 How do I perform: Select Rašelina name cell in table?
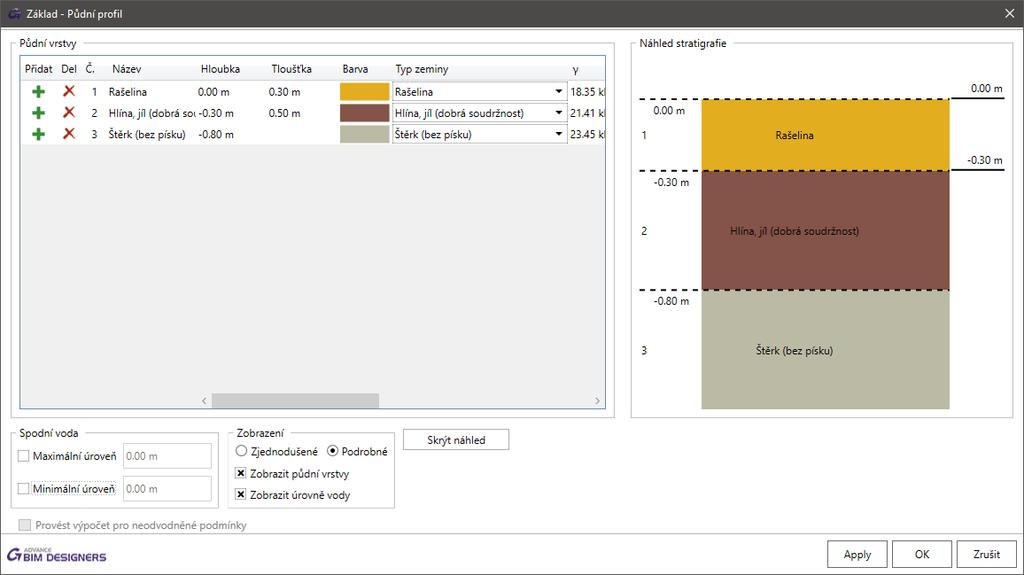[127, 92]
